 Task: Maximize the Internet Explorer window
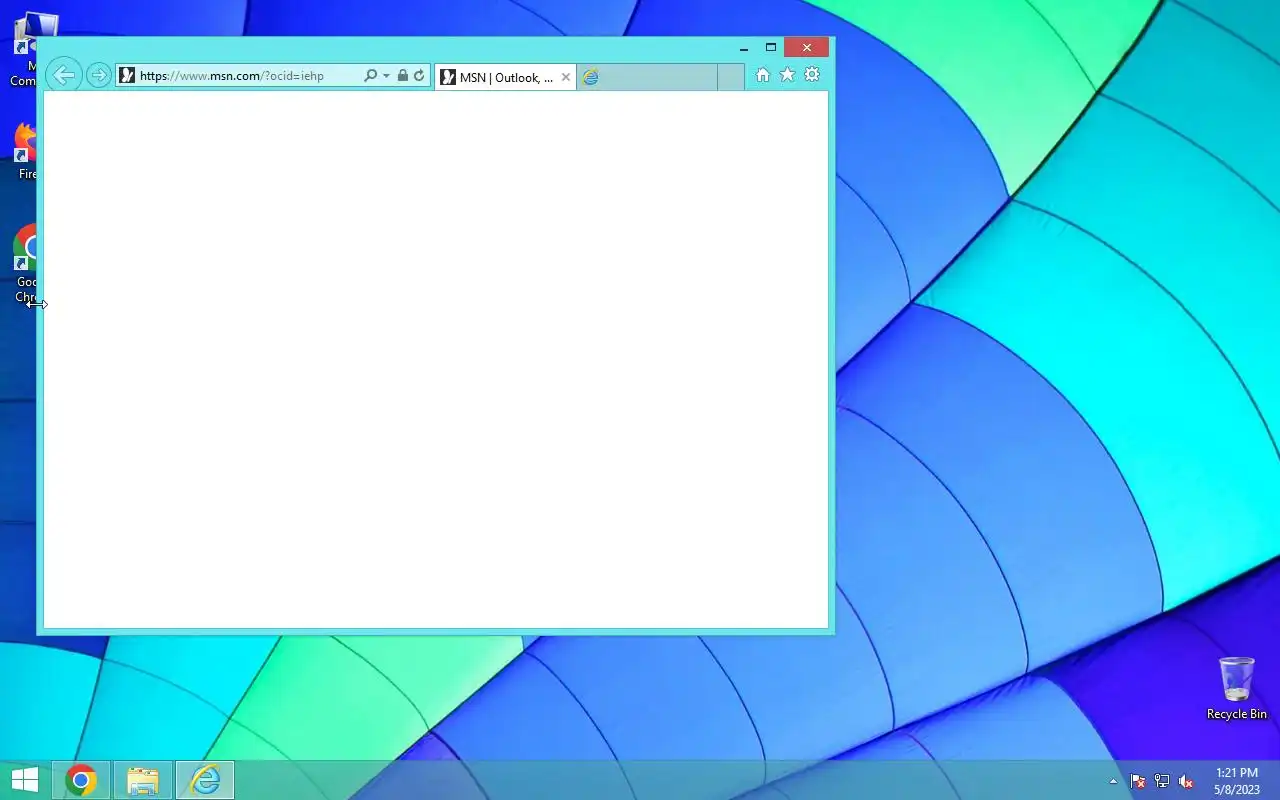[771, 47]
